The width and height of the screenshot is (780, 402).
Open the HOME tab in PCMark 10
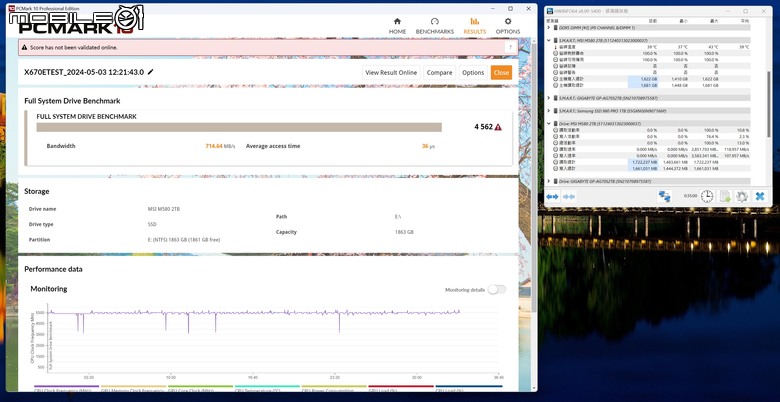397,26
